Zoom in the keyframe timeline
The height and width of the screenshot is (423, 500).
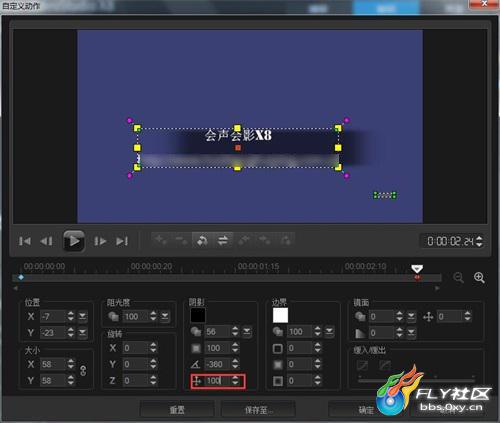click(x=479, y=277)
